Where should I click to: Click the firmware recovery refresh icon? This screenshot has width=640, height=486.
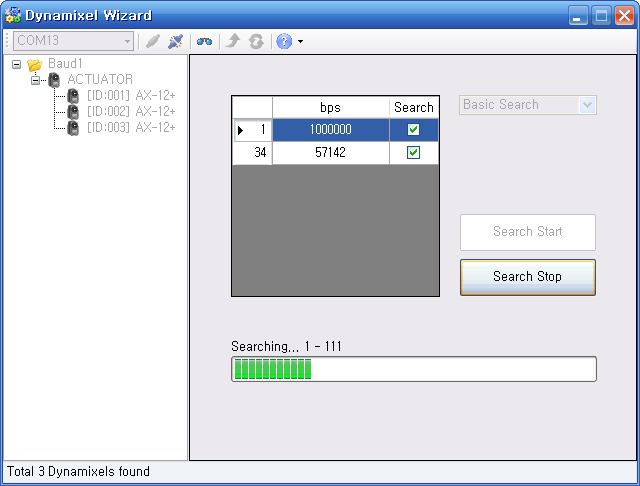(x=256, y=41)
